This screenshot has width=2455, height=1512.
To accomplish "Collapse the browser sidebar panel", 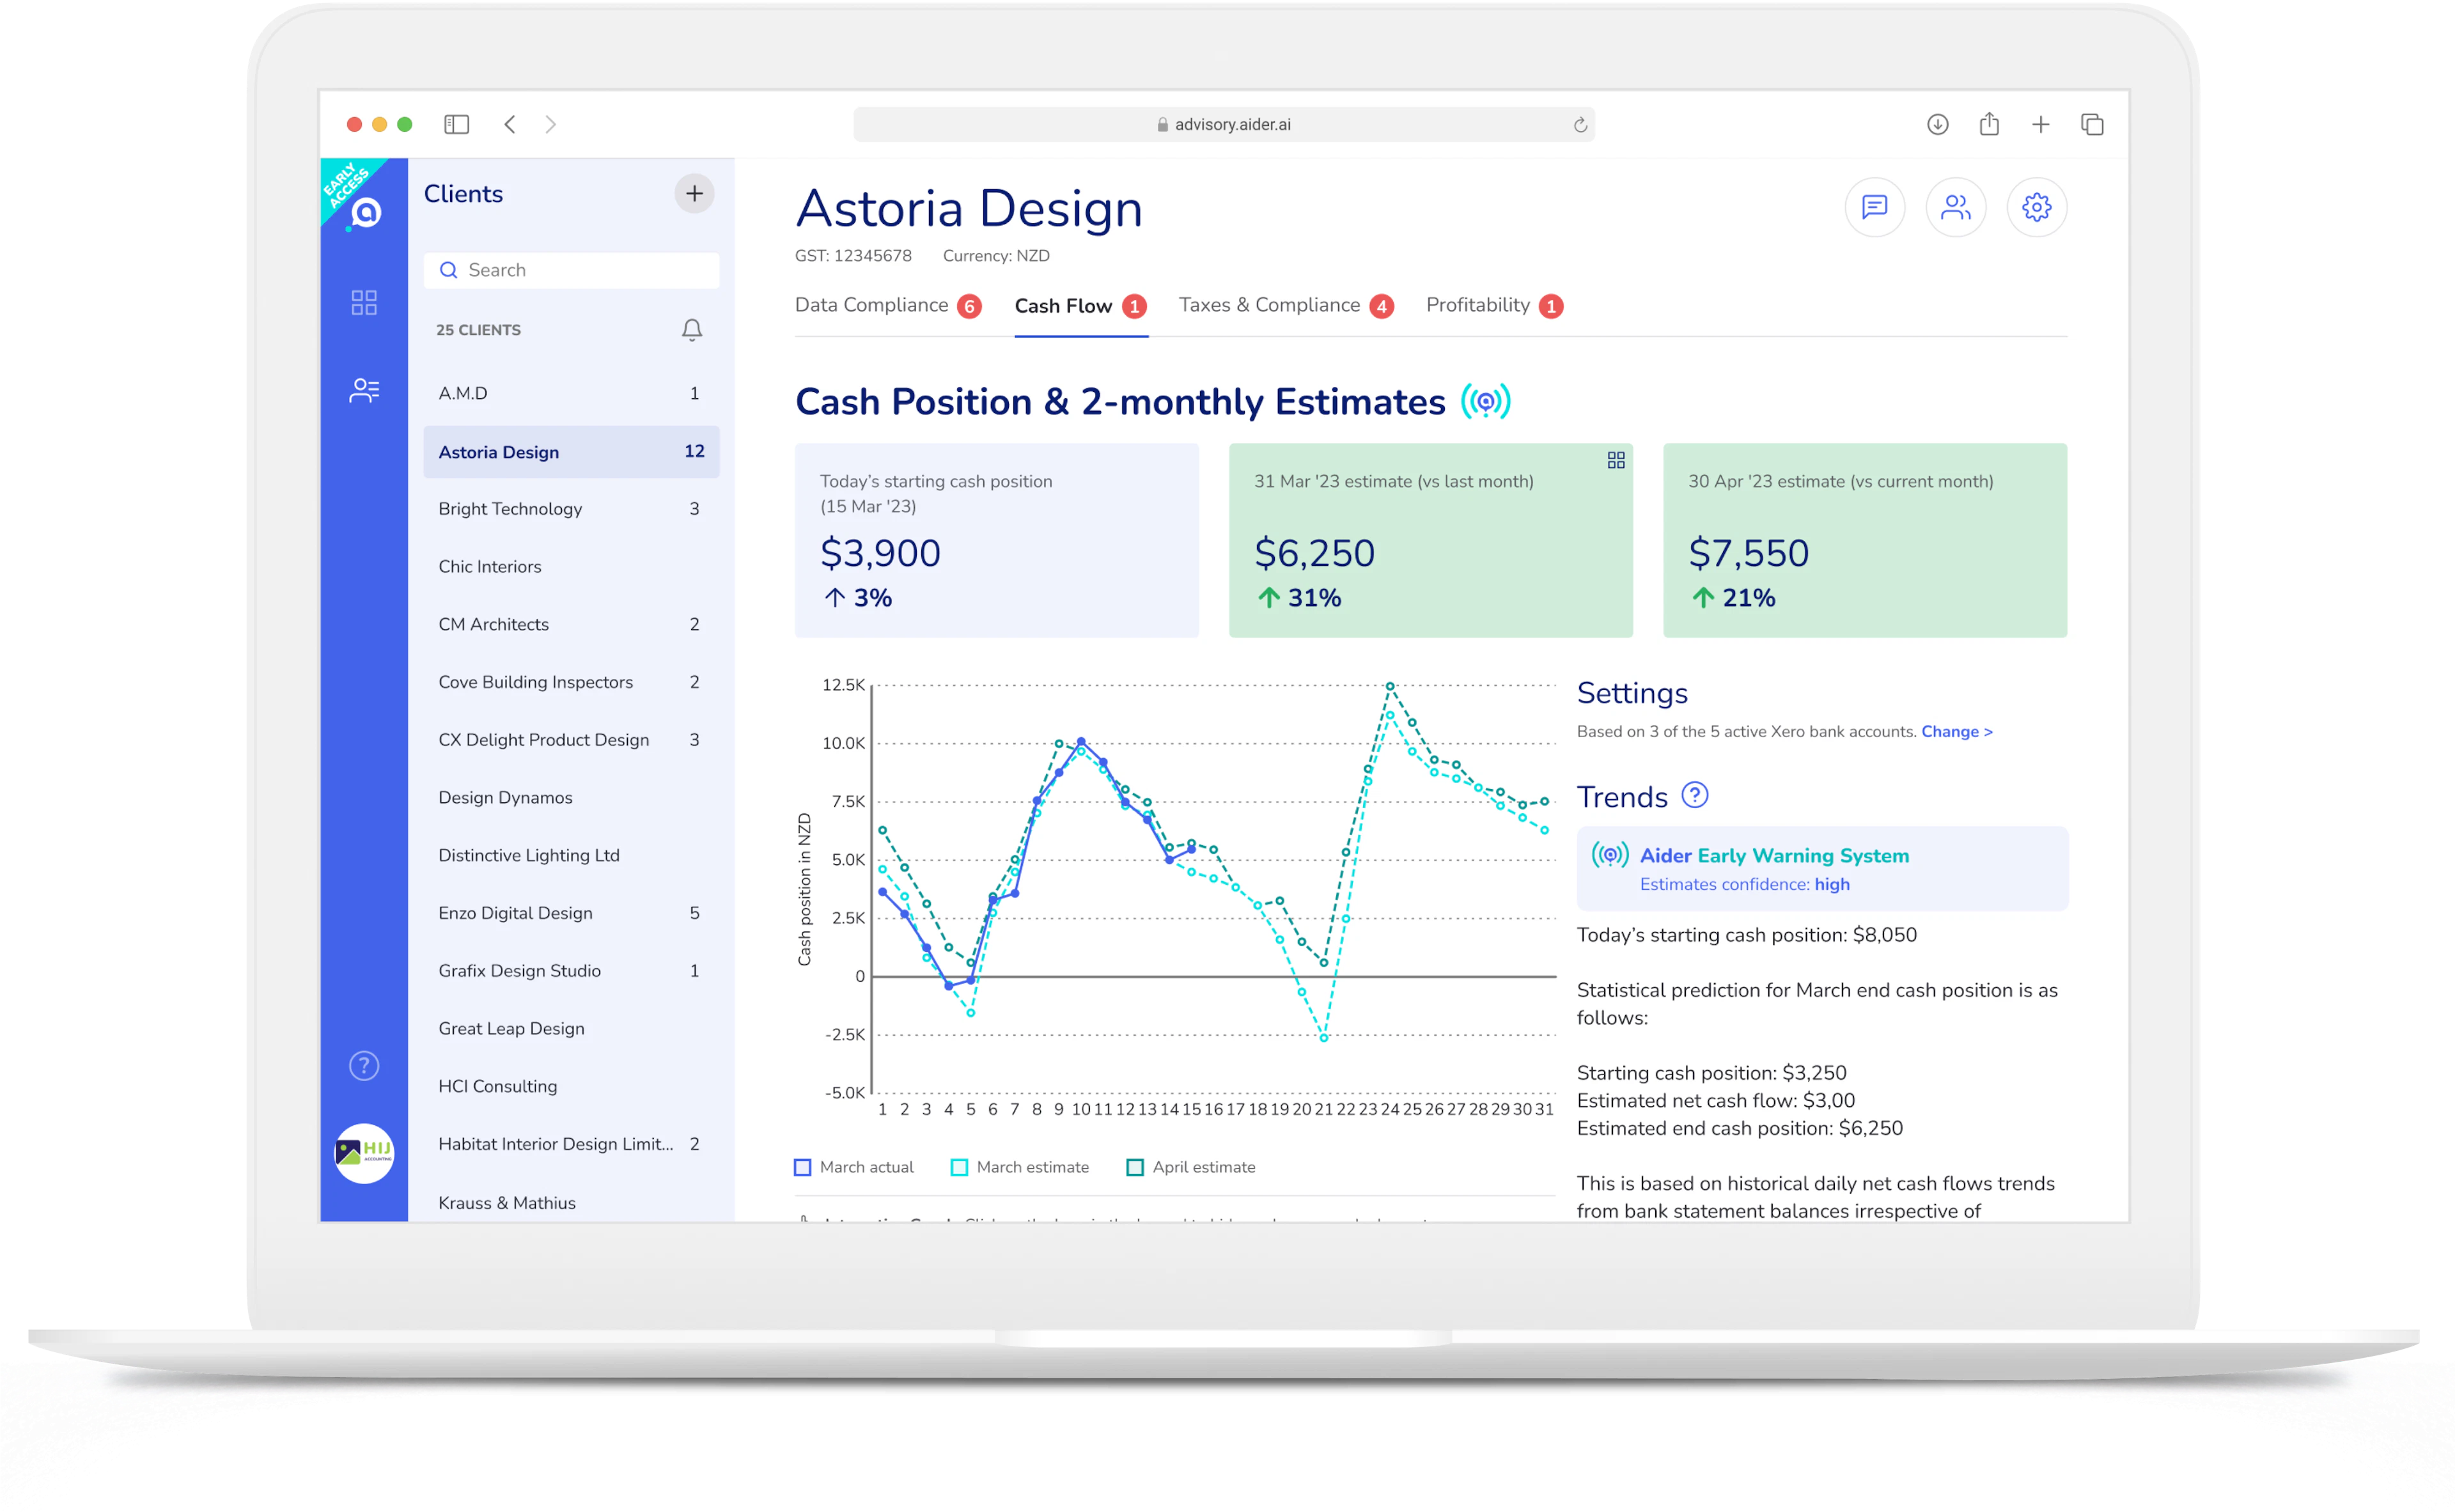I will point(456,123).
